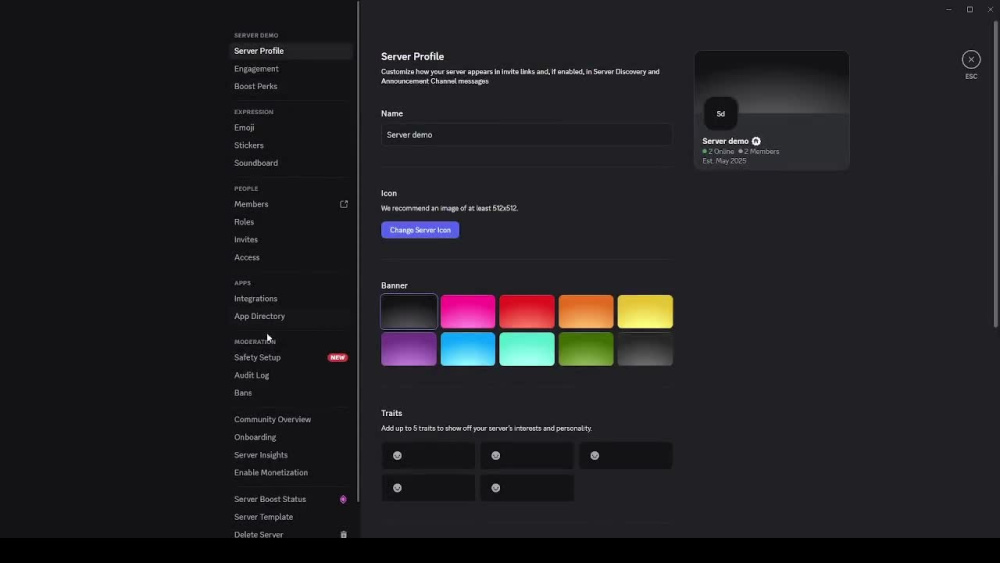Click the NEW badge next to Safety Setup
1000x563 pixels.
[x=337, y=358]
